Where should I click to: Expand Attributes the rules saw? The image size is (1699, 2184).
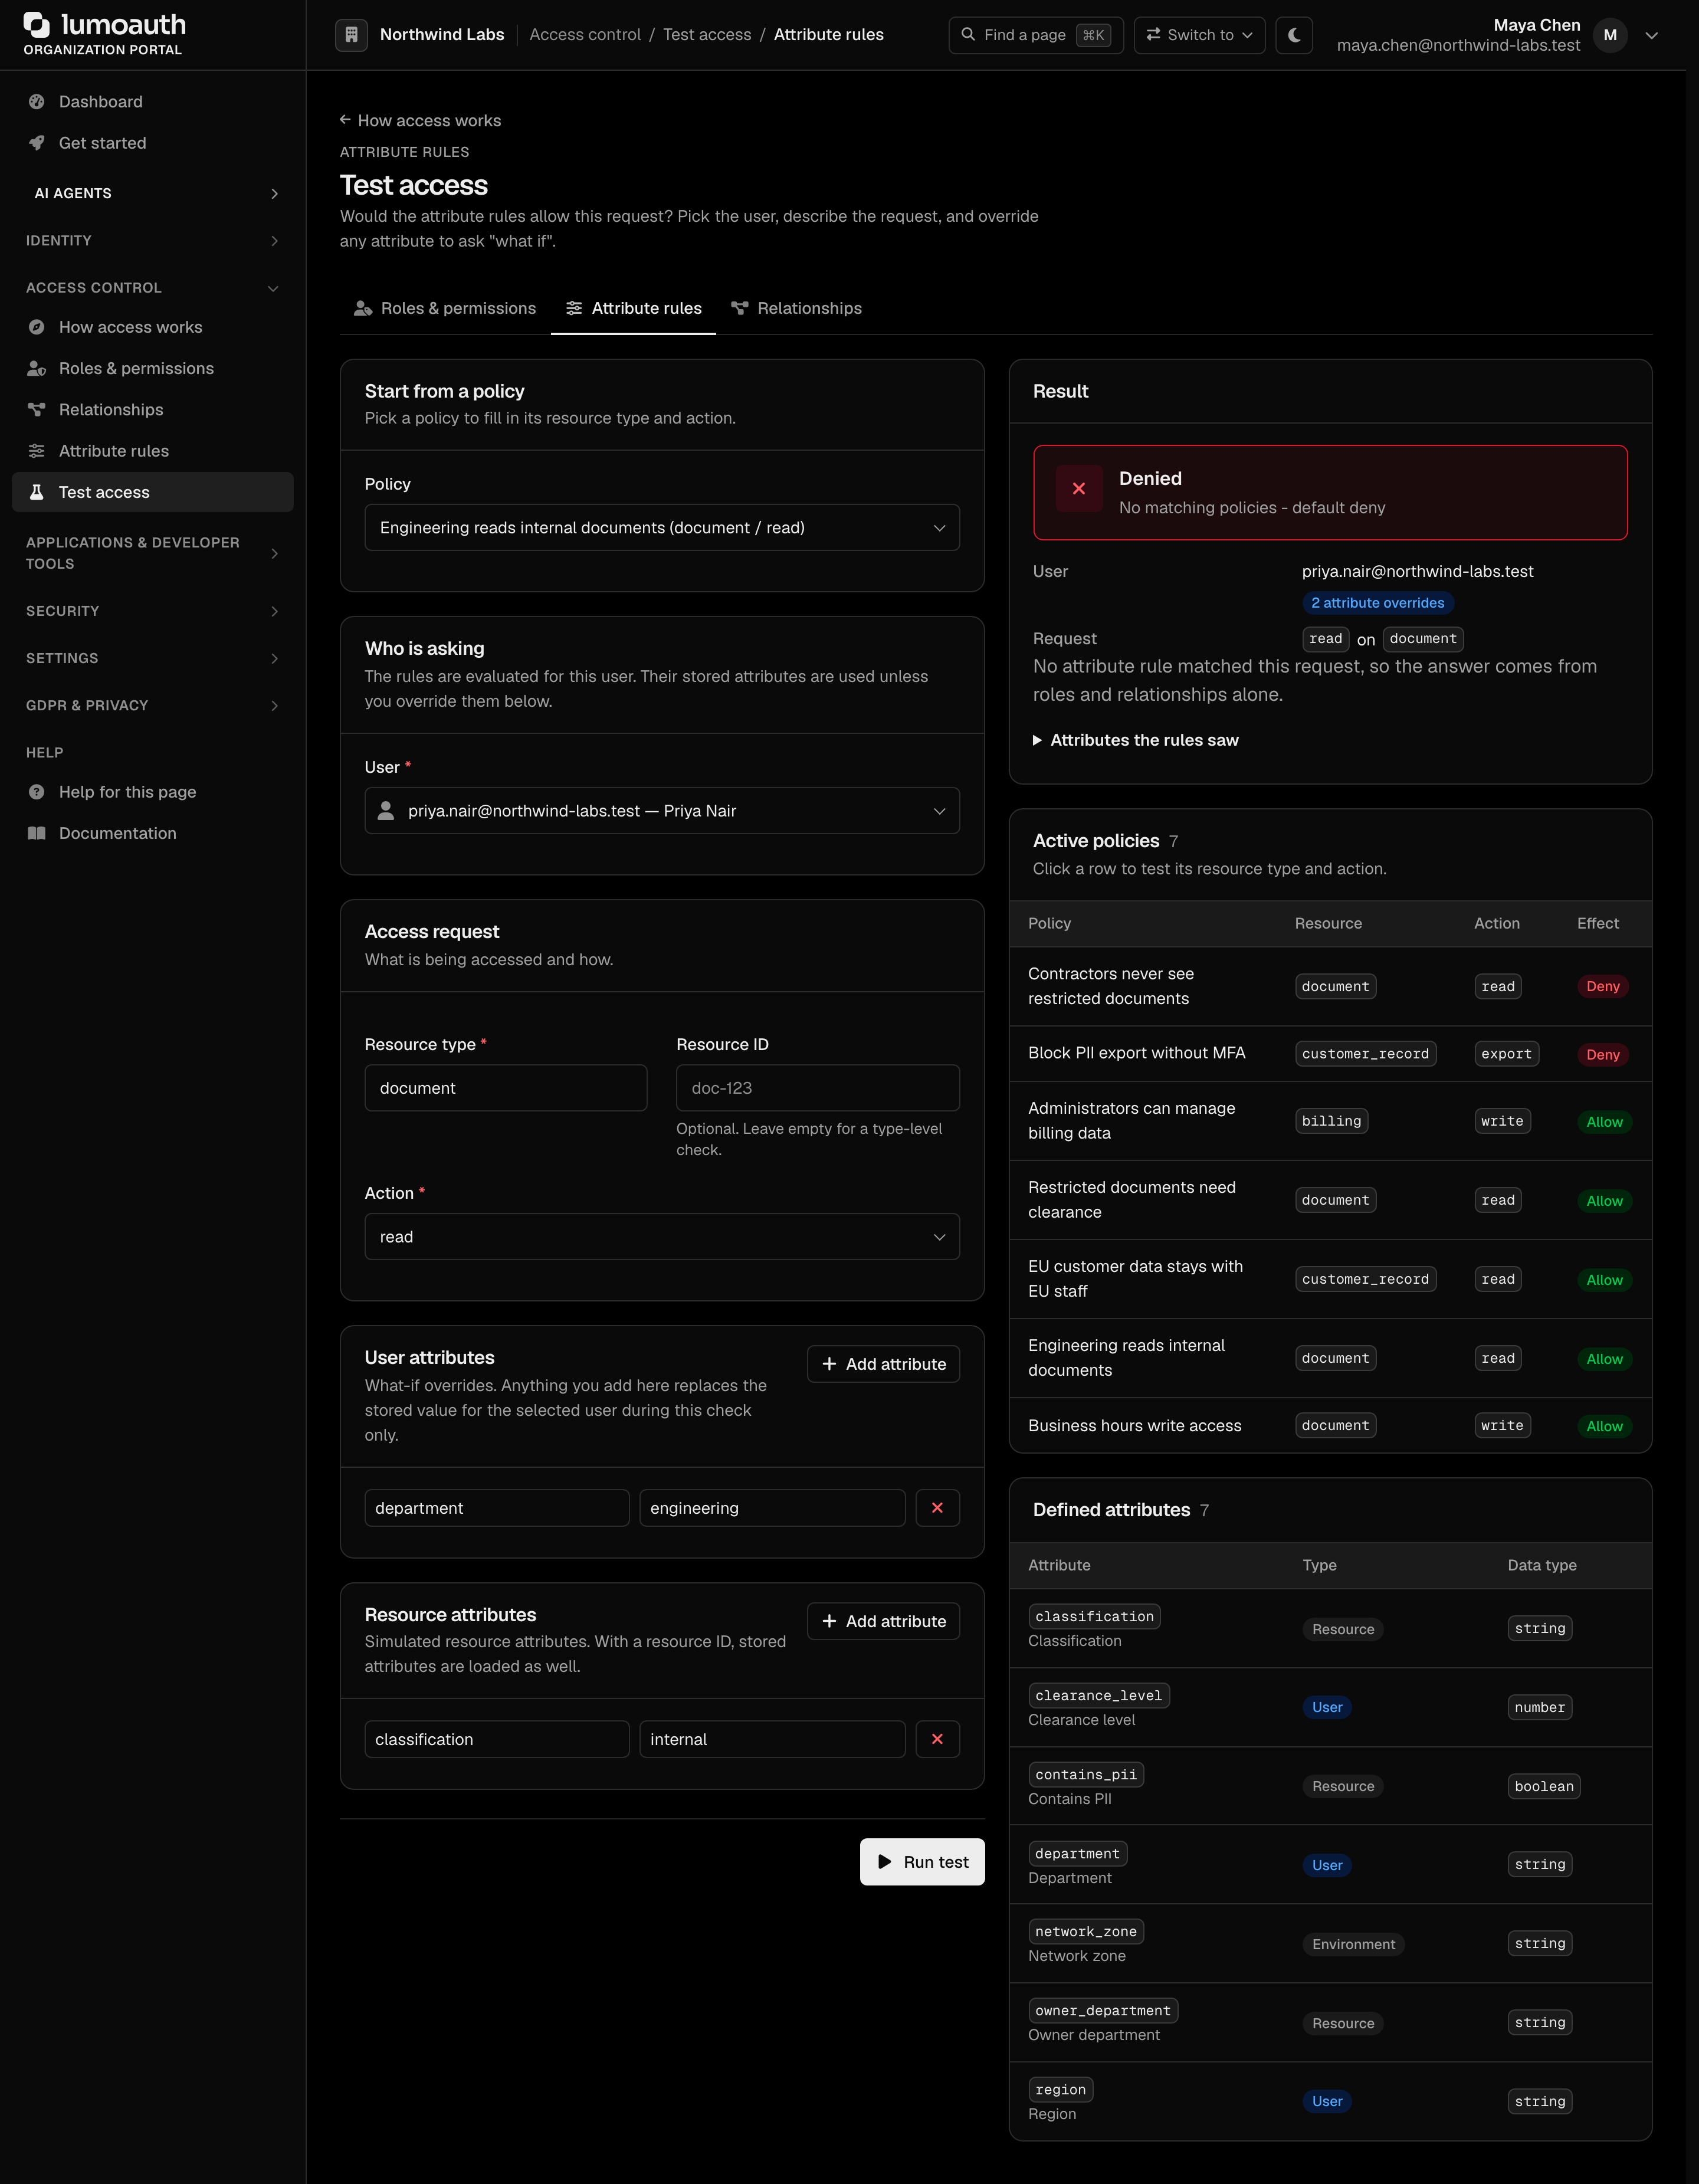(x=1135, y=740)
